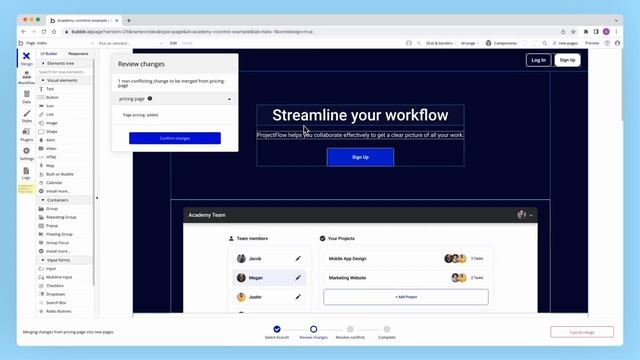Image resolution: width=640 pixels, height=360 pixels.
Task: Open the Pick an element dropdown
Action: point(131,43)
